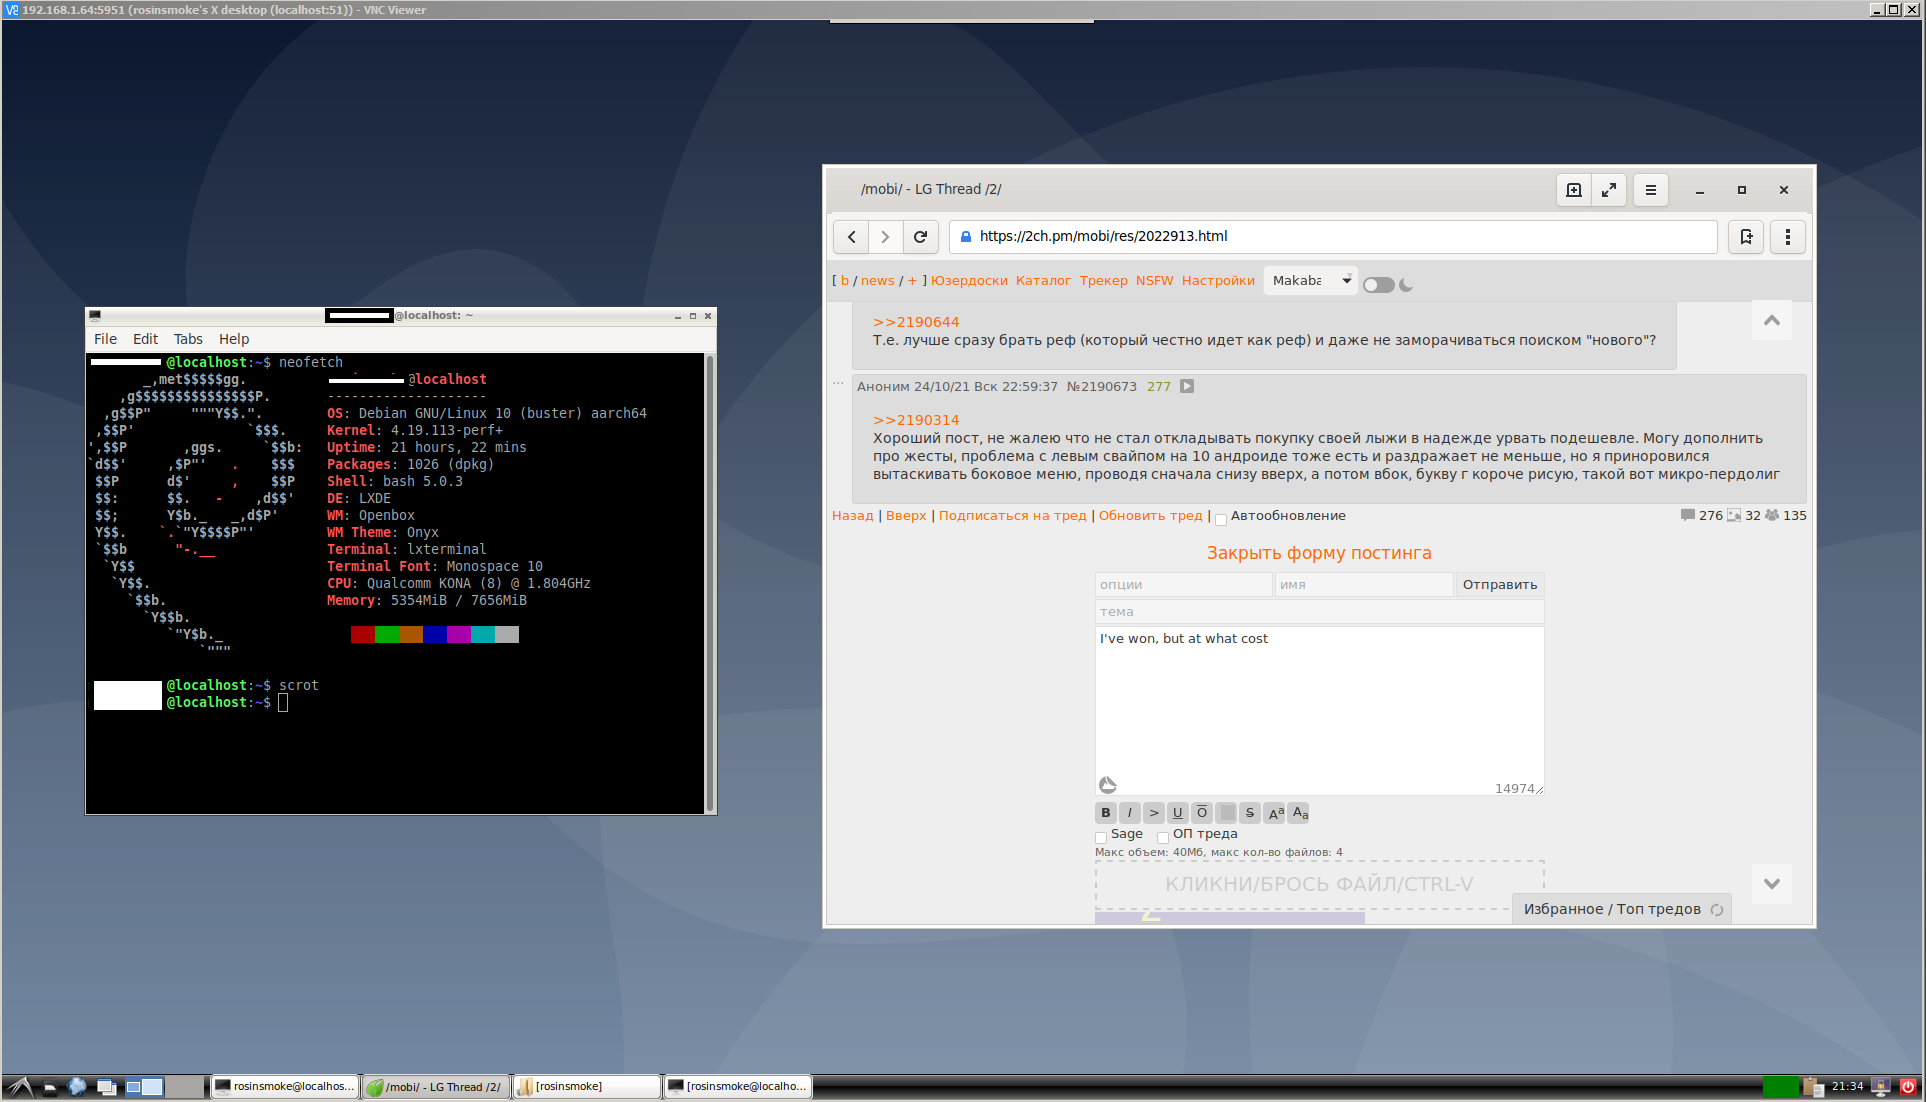This screenshot has width=1926, height=1102.
Task: Open the browser hamburger menu
Action: (x=1651, y=190)
